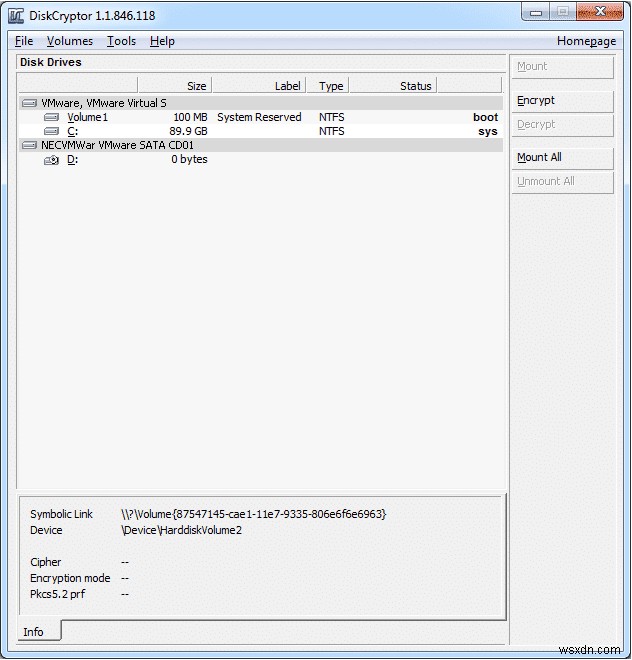Click the Encryption mode label
The height and width of the screenshot is (660, 632).
pos(70,578)
